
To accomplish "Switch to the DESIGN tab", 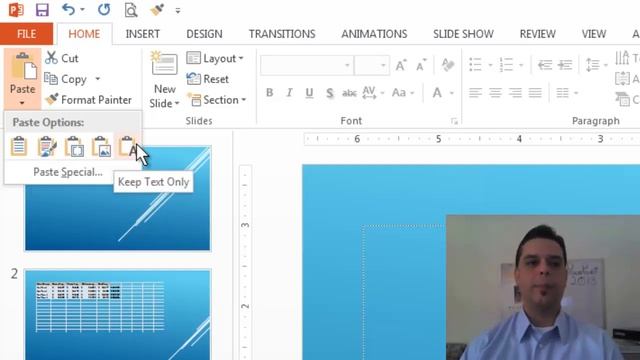I will point(204,34).
